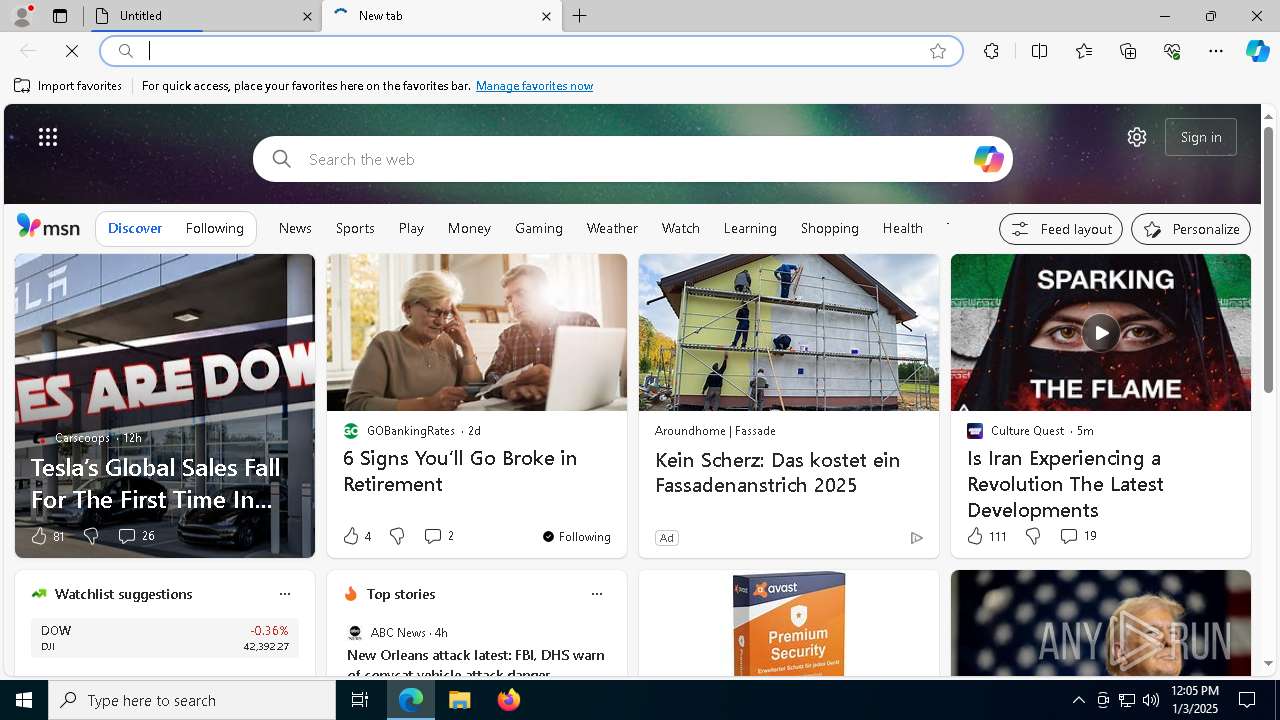The image size is (1280, 720).
Task: Dislike the Iran Revolution article
Action: (x=1033, y=536)
